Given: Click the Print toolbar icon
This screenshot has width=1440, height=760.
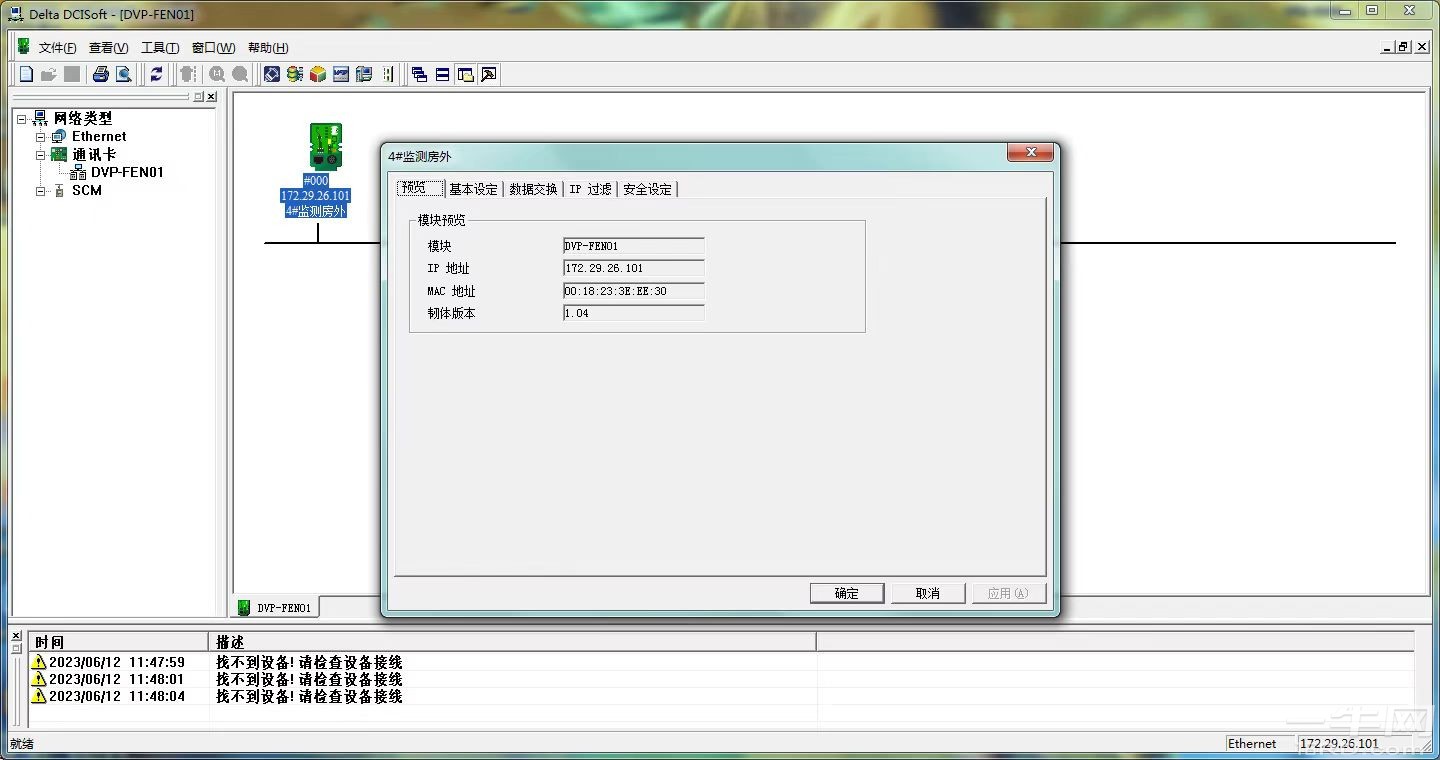Looking at the screenshot, I should [x=101, y=74].
